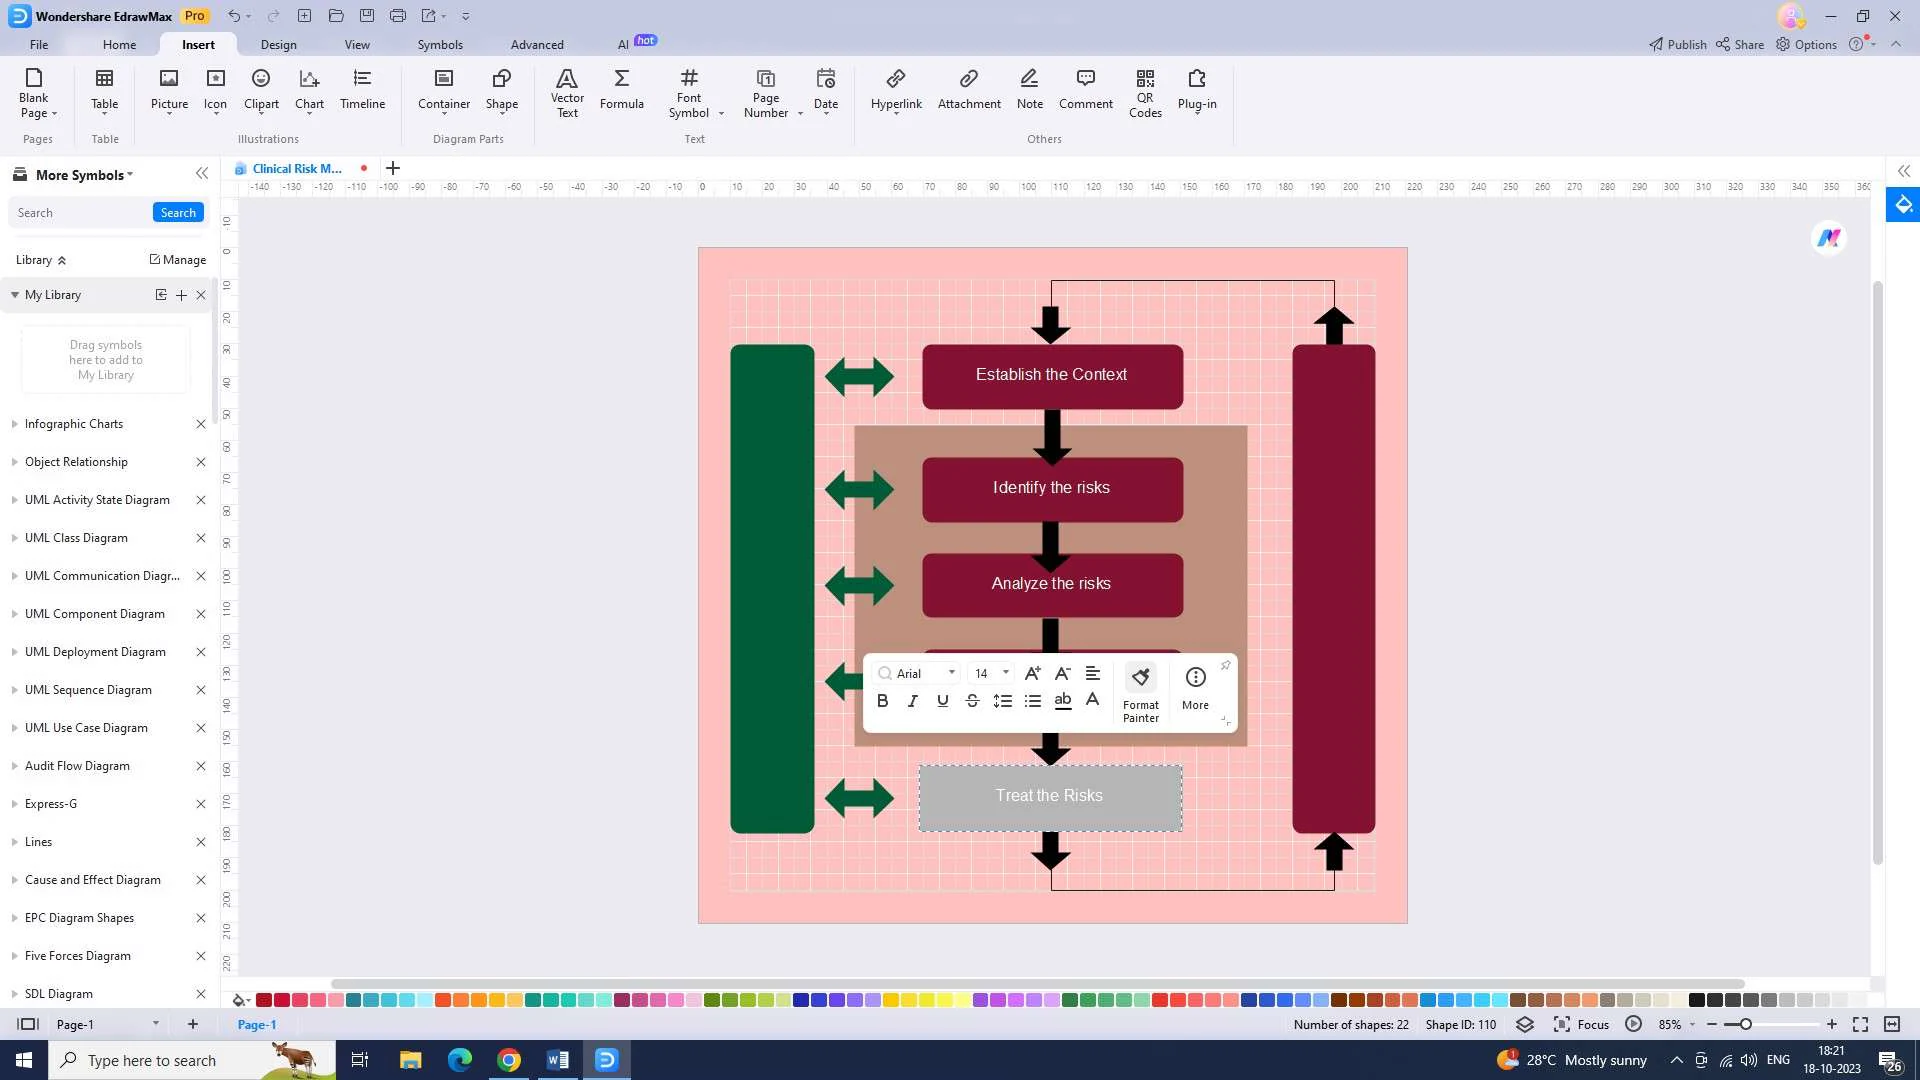
Task: Open the Formula insertion tool
Action: (620, 88)
